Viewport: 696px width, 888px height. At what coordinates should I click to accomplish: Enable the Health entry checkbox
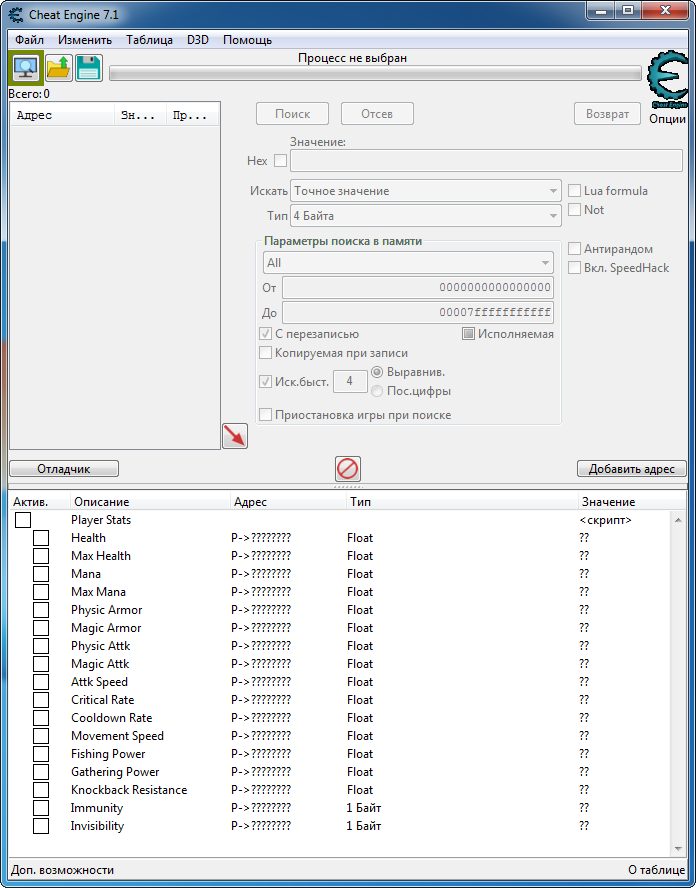[41, 538]
